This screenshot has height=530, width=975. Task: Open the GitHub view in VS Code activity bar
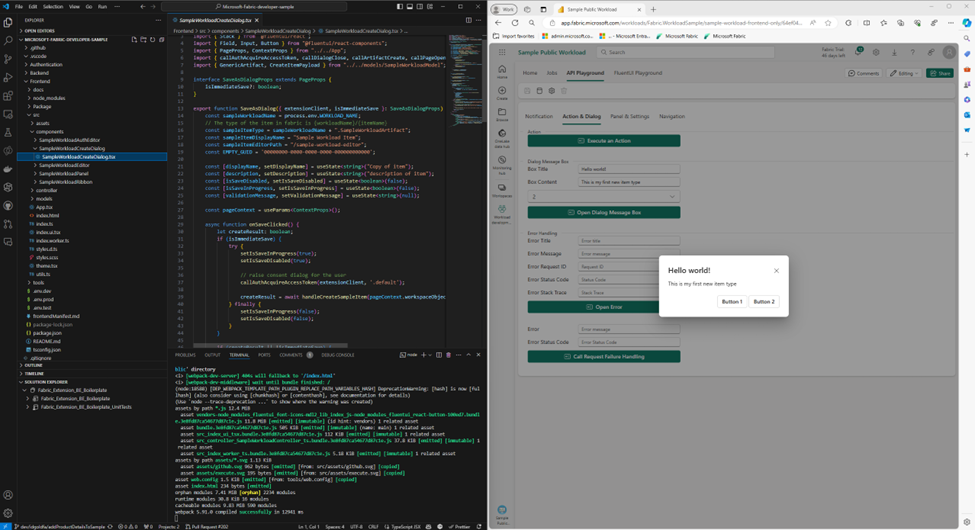(x=8, y=205)
